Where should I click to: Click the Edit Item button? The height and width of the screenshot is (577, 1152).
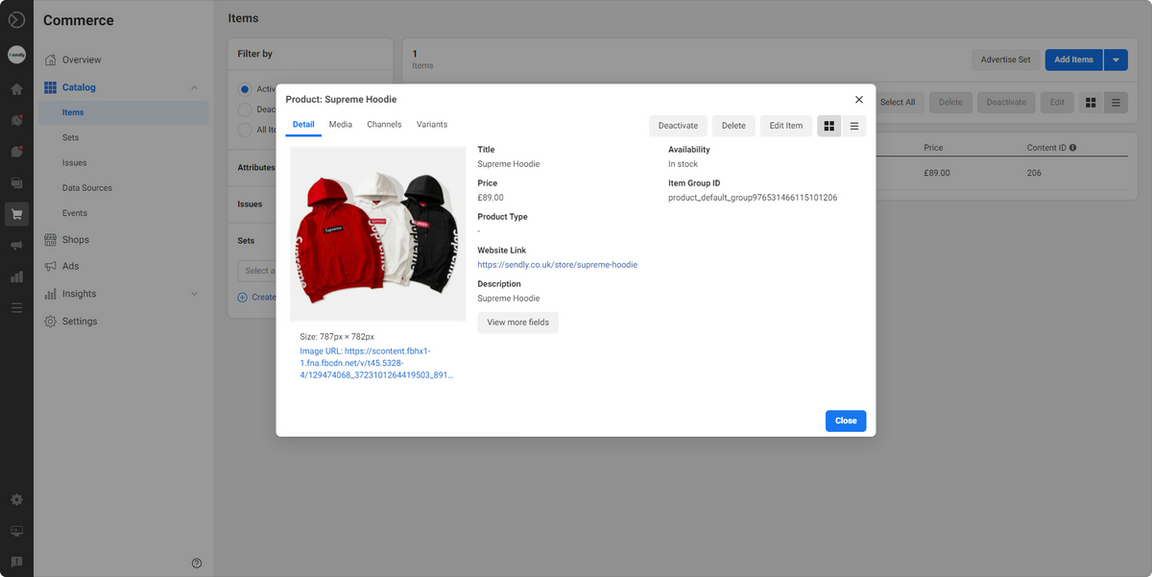786,126
